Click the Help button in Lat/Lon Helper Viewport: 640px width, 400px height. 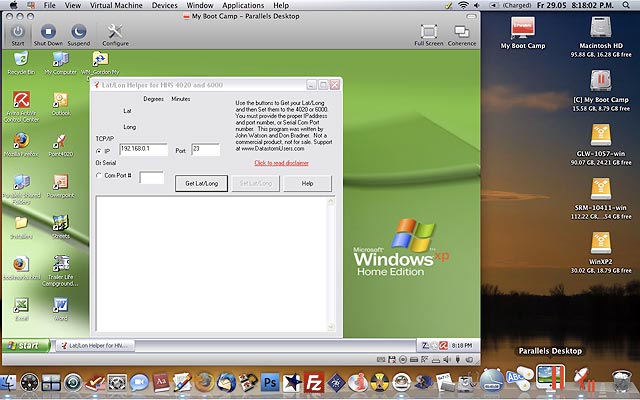[x=307, y=184]
